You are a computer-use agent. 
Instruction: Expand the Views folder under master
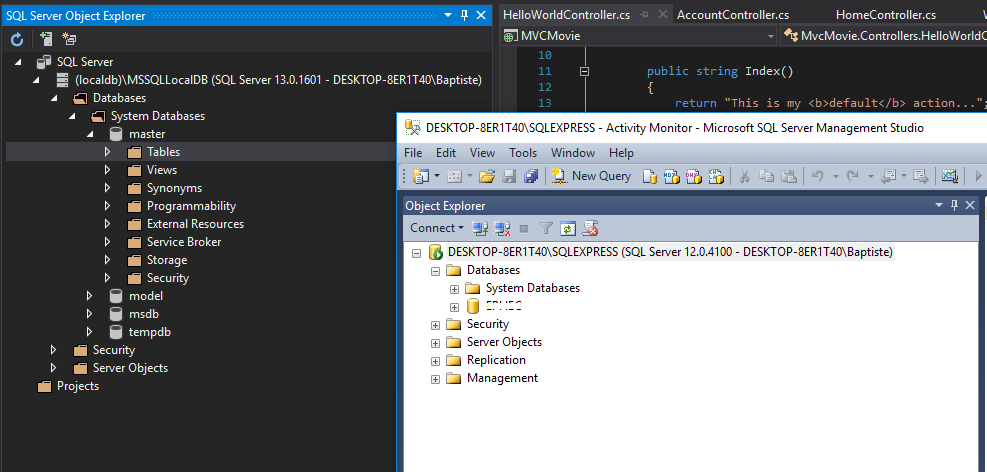pos(108,170)
